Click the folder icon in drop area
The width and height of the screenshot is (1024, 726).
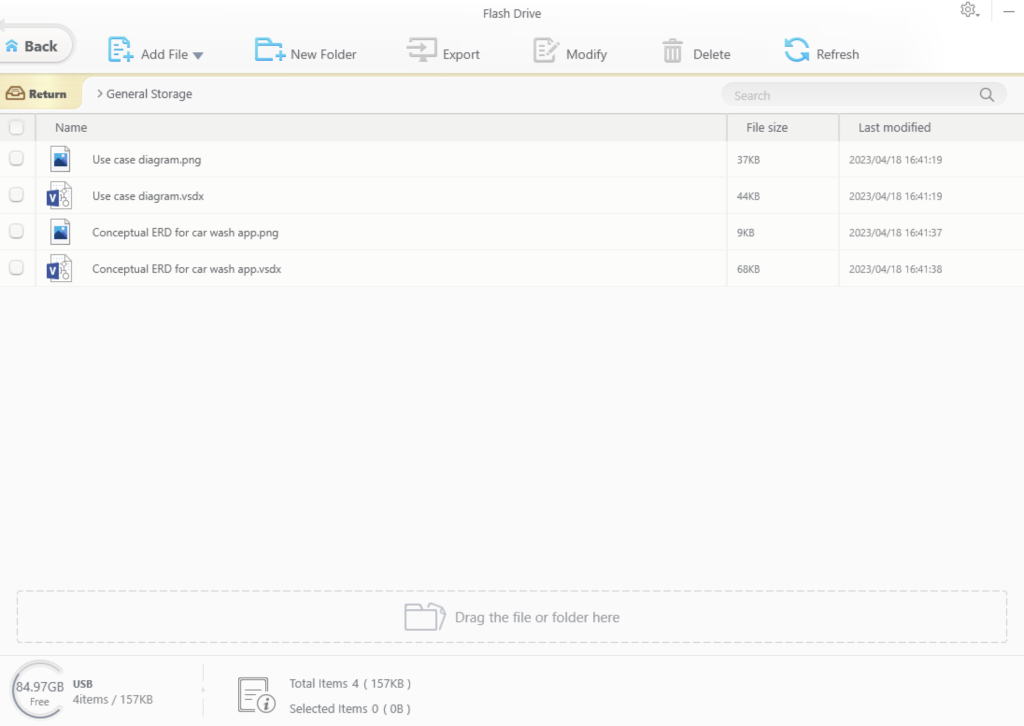[424, 616]
